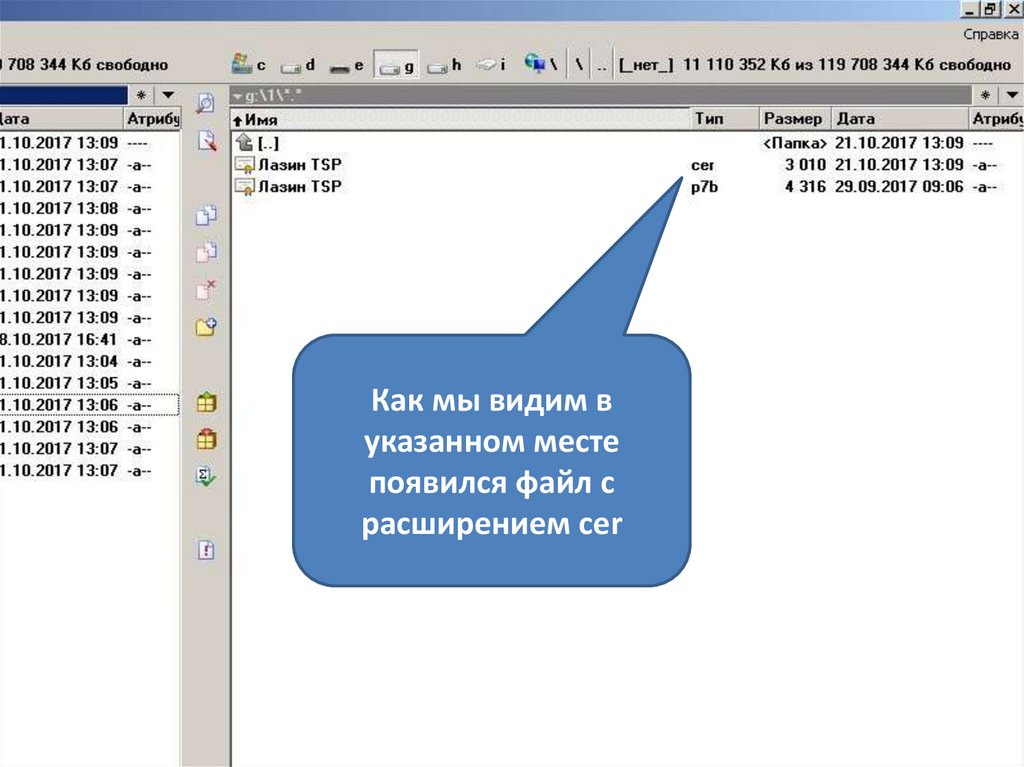This screenshot has height=767, width=1024.
Task: Click the left panel blue path bar
Action: pos(63,95)
